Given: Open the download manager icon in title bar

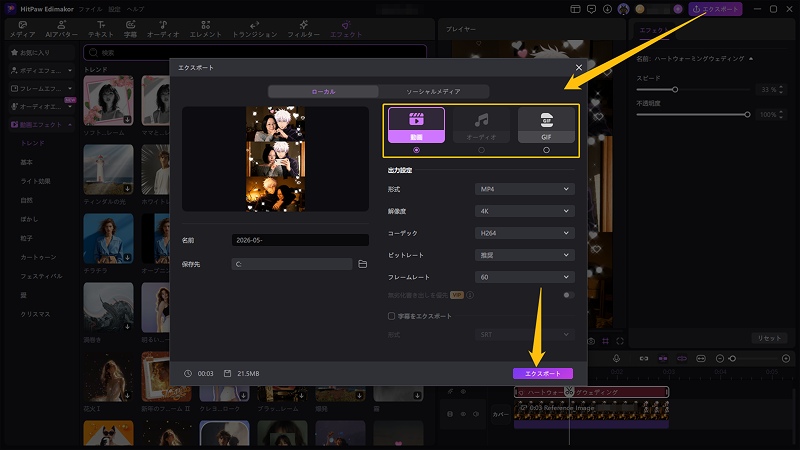Looking at the screenshot, I should click(x=607, y=9).
